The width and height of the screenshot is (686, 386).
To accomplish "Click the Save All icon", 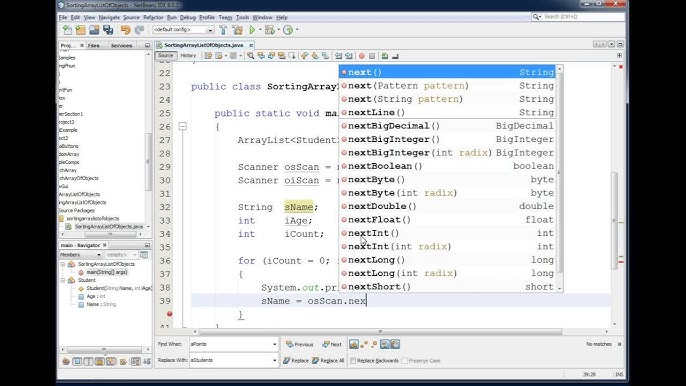I will [x=108, y=30].
